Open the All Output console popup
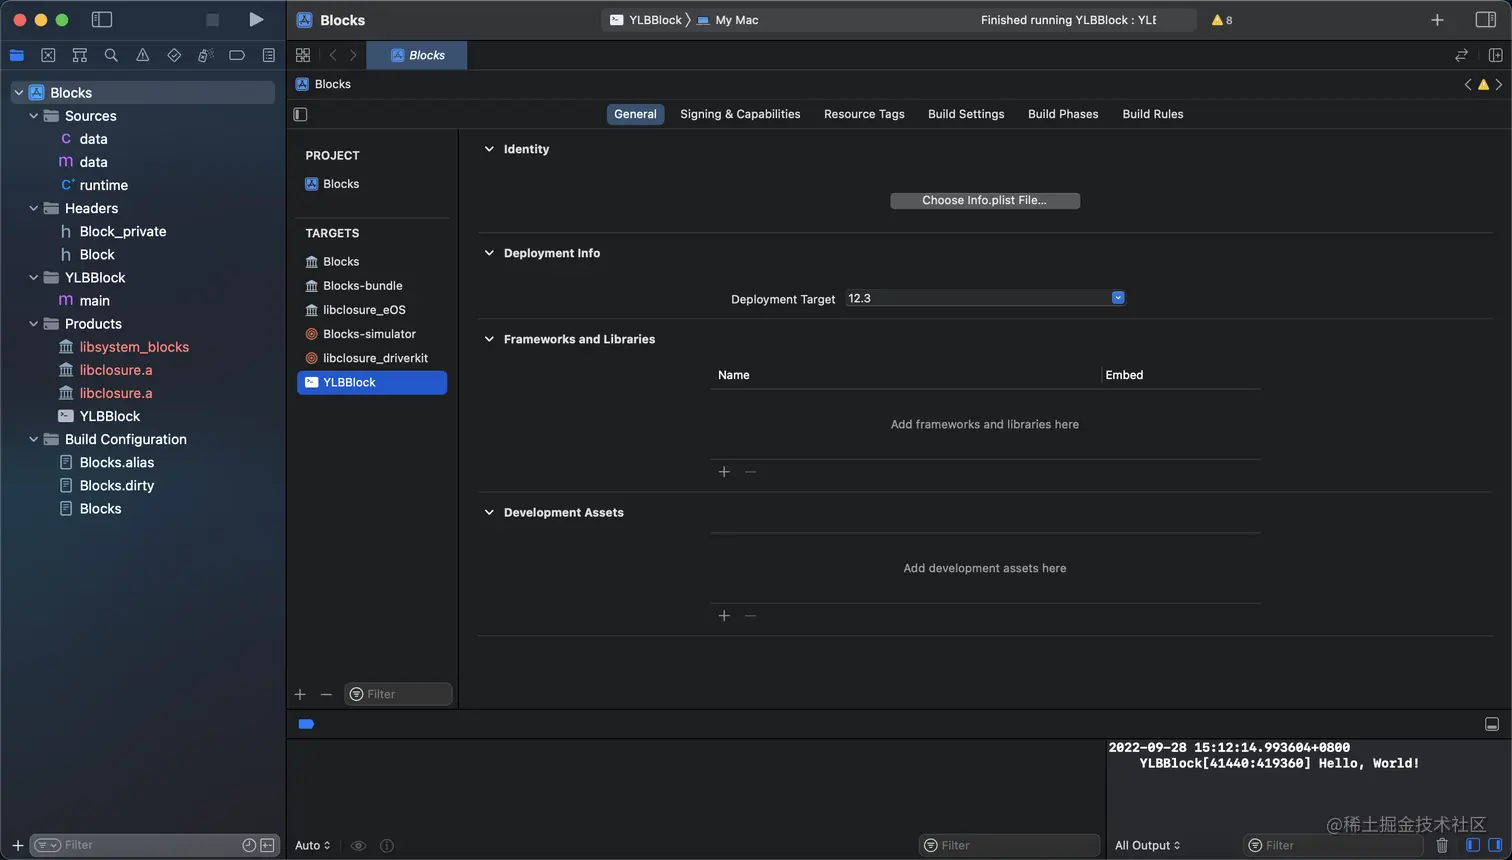Screen dimensions: 1512x860 pyautogui.click(x=1147, y=846)
